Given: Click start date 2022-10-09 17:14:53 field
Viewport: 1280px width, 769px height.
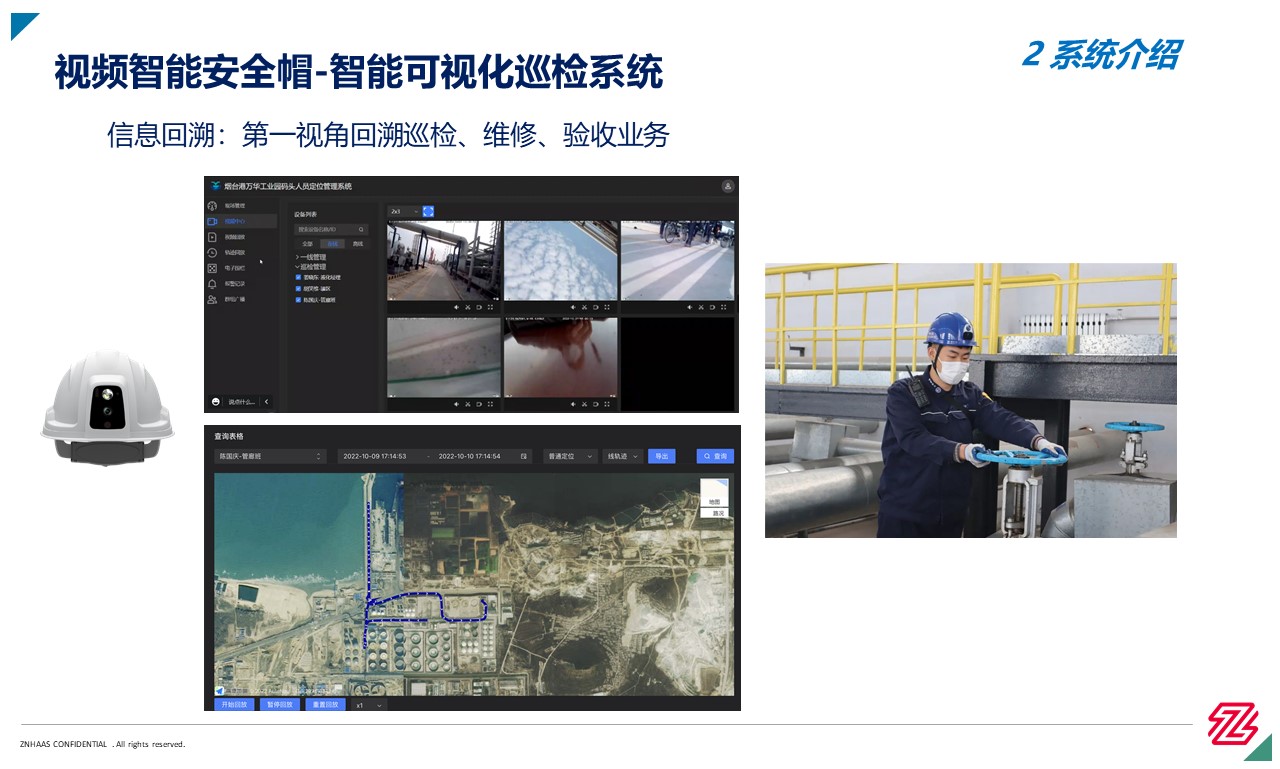Looking at the screenshot, I should pos(375,456).
